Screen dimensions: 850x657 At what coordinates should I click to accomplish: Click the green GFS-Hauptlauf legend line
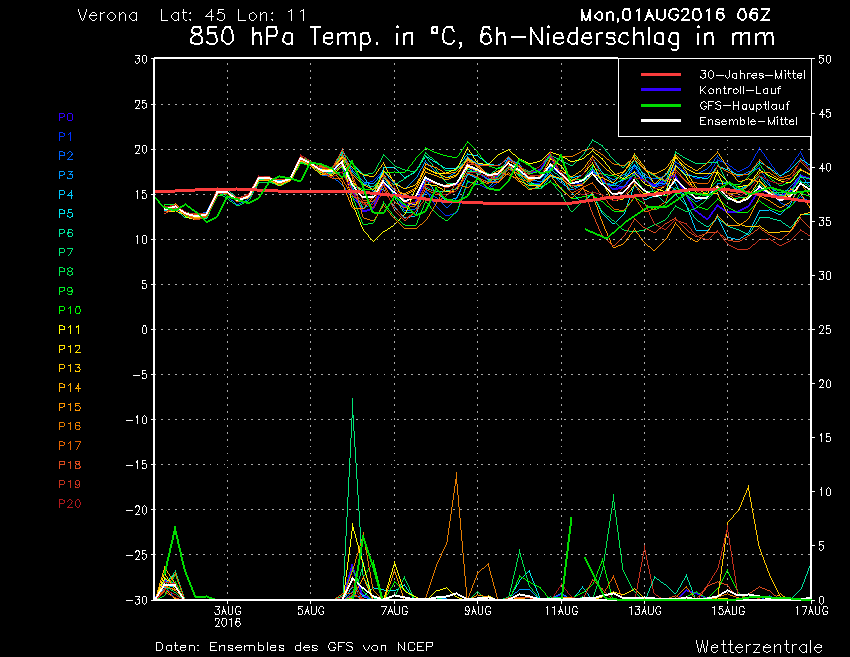coord(653,105)
